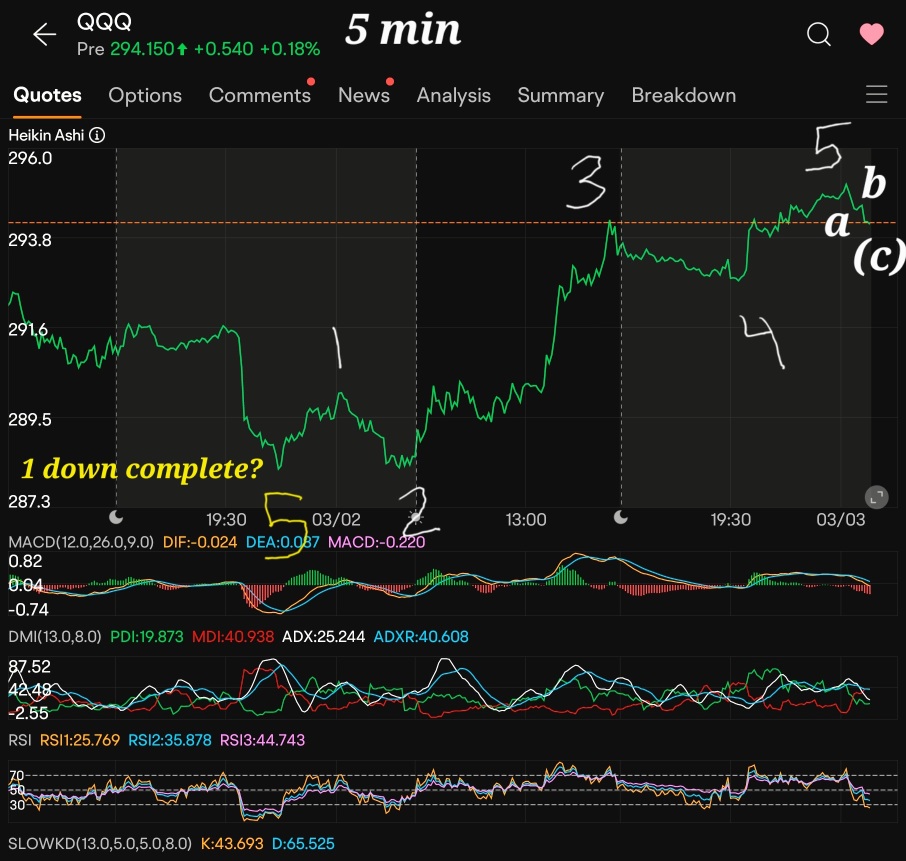Tap the MACD:-0.220 value
Viewport: 906px width, 861px height.
377,542
